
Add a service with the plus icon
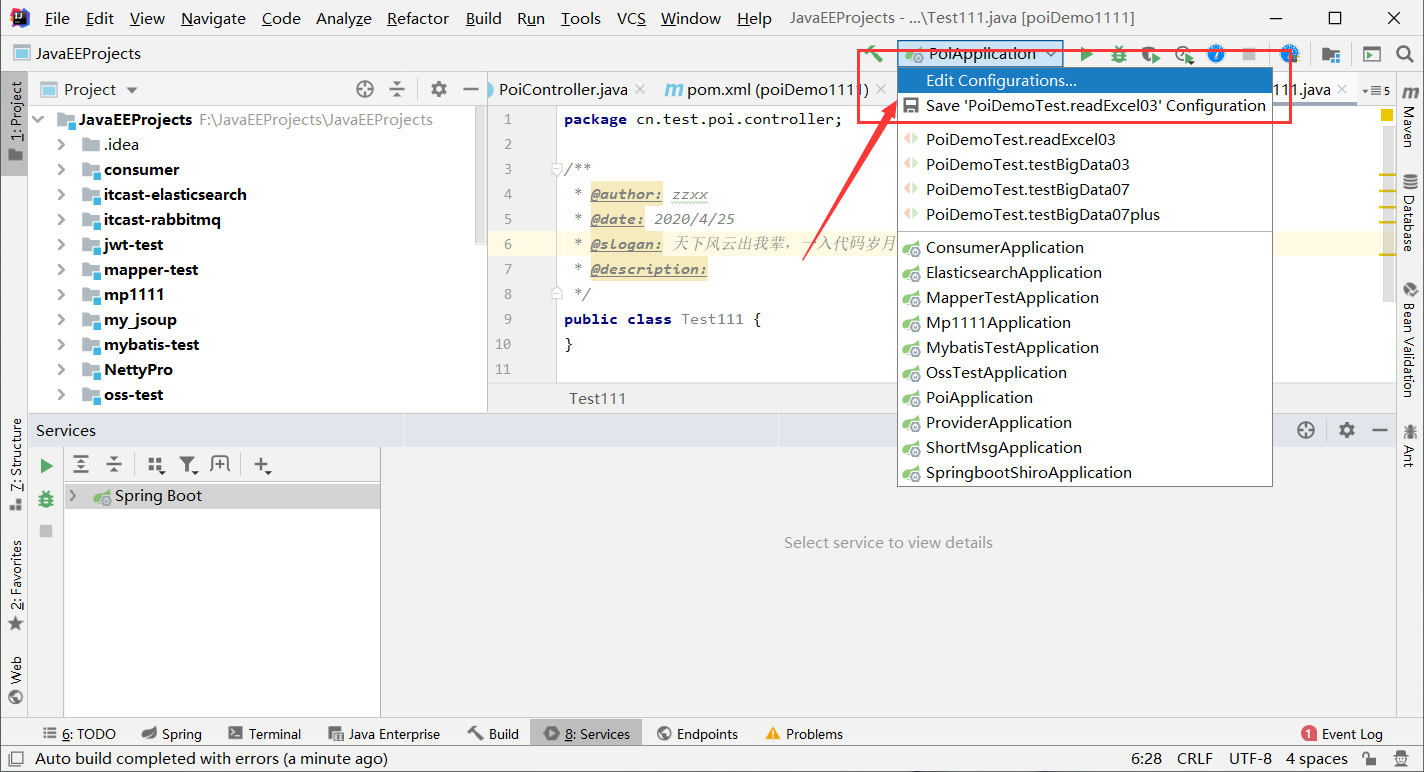click(263, 464)
